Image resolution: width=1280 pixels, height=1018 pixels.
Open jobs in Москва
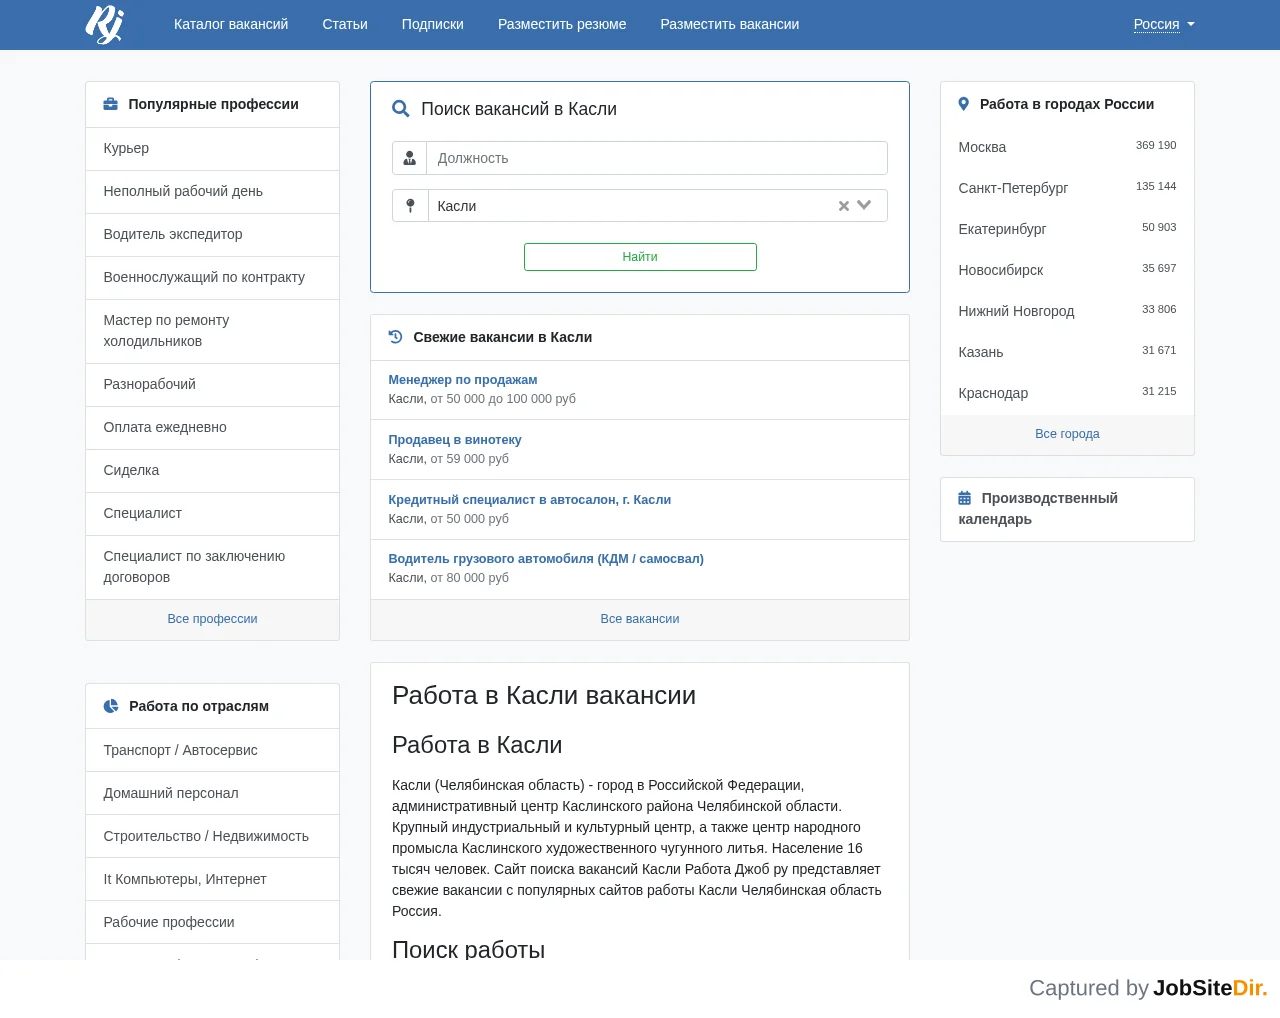pyautogui.click(x=982, y=147)
